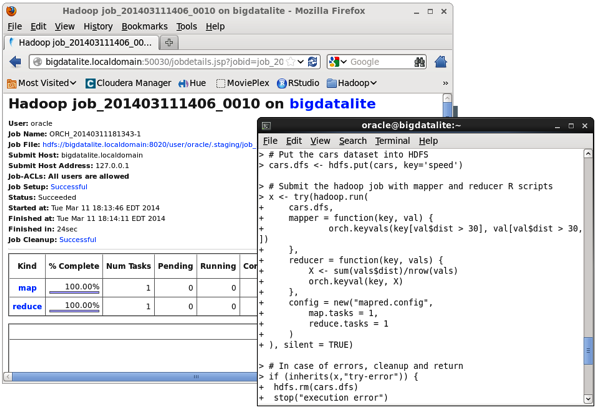Click the terminal scrollbar up arrow
The height and width of the screenshot is (412, 600).
coord(588,154)
